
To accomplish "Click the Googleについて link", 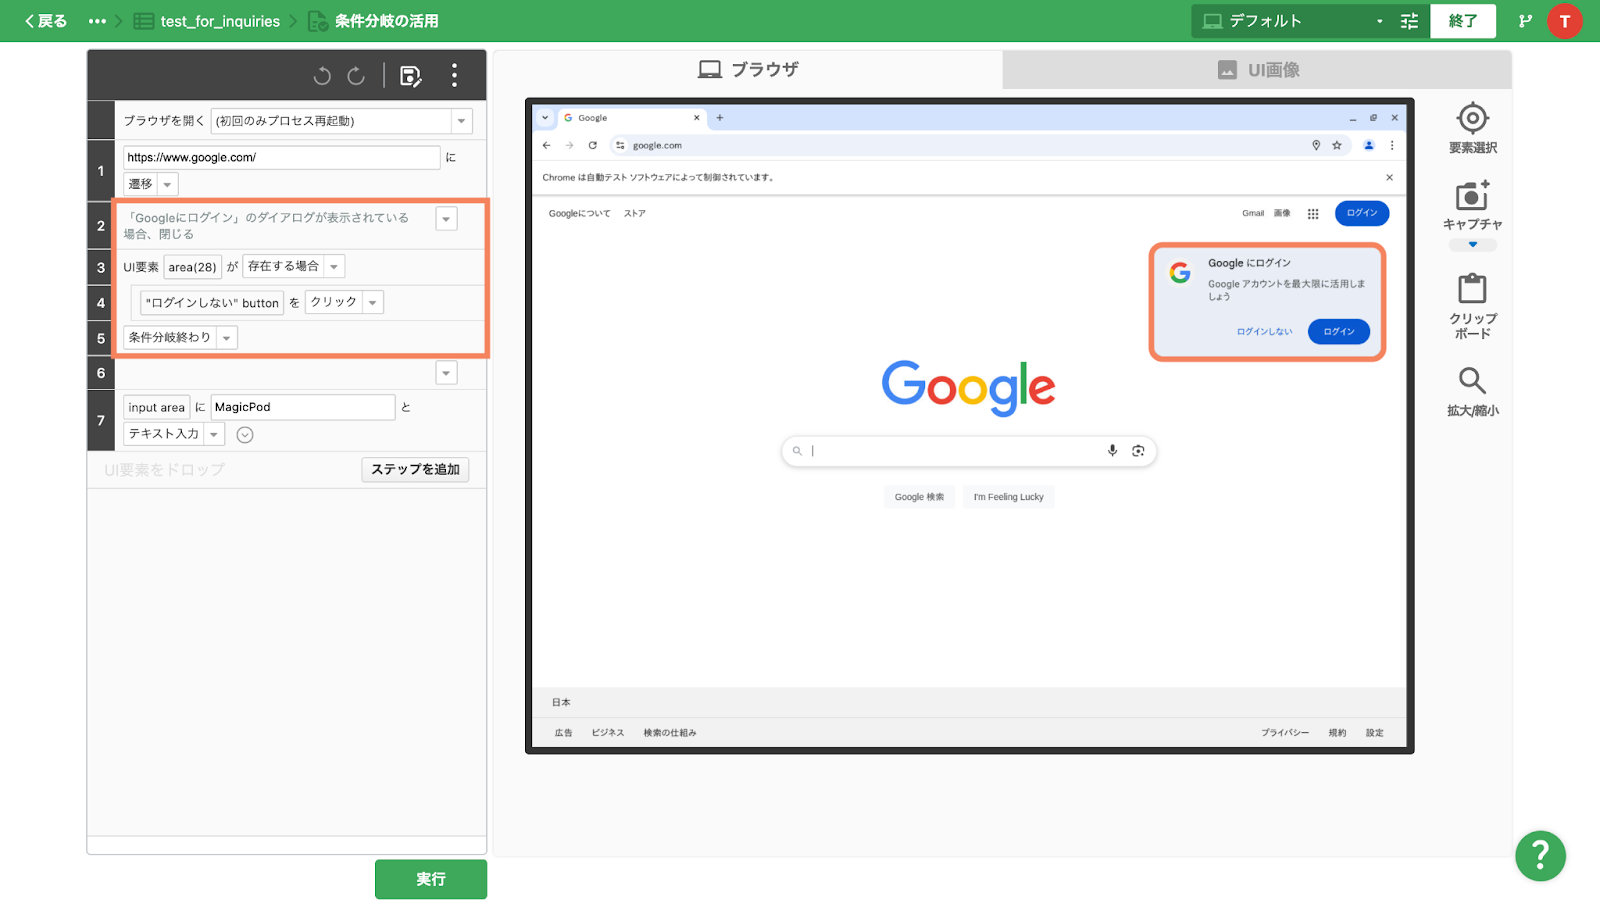I will click(x=580, y=213).
